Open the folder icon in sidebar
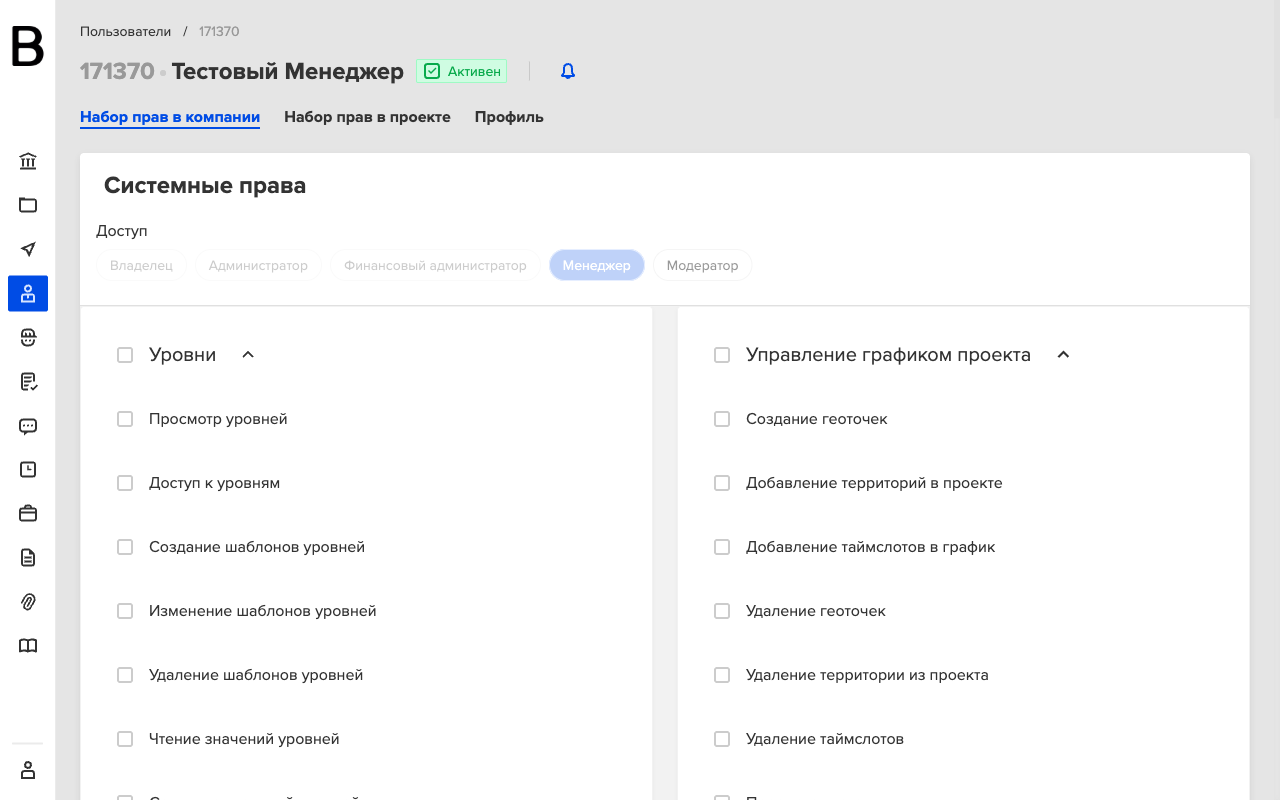 [x=28, y=205]
